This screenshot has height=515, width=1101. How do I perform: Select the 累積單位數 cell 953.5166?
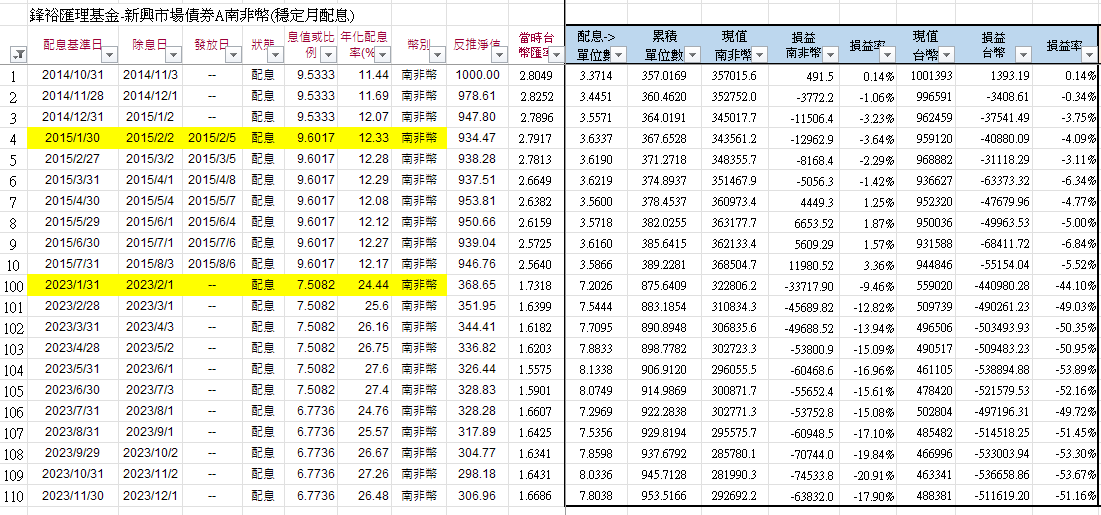[664, 495]
